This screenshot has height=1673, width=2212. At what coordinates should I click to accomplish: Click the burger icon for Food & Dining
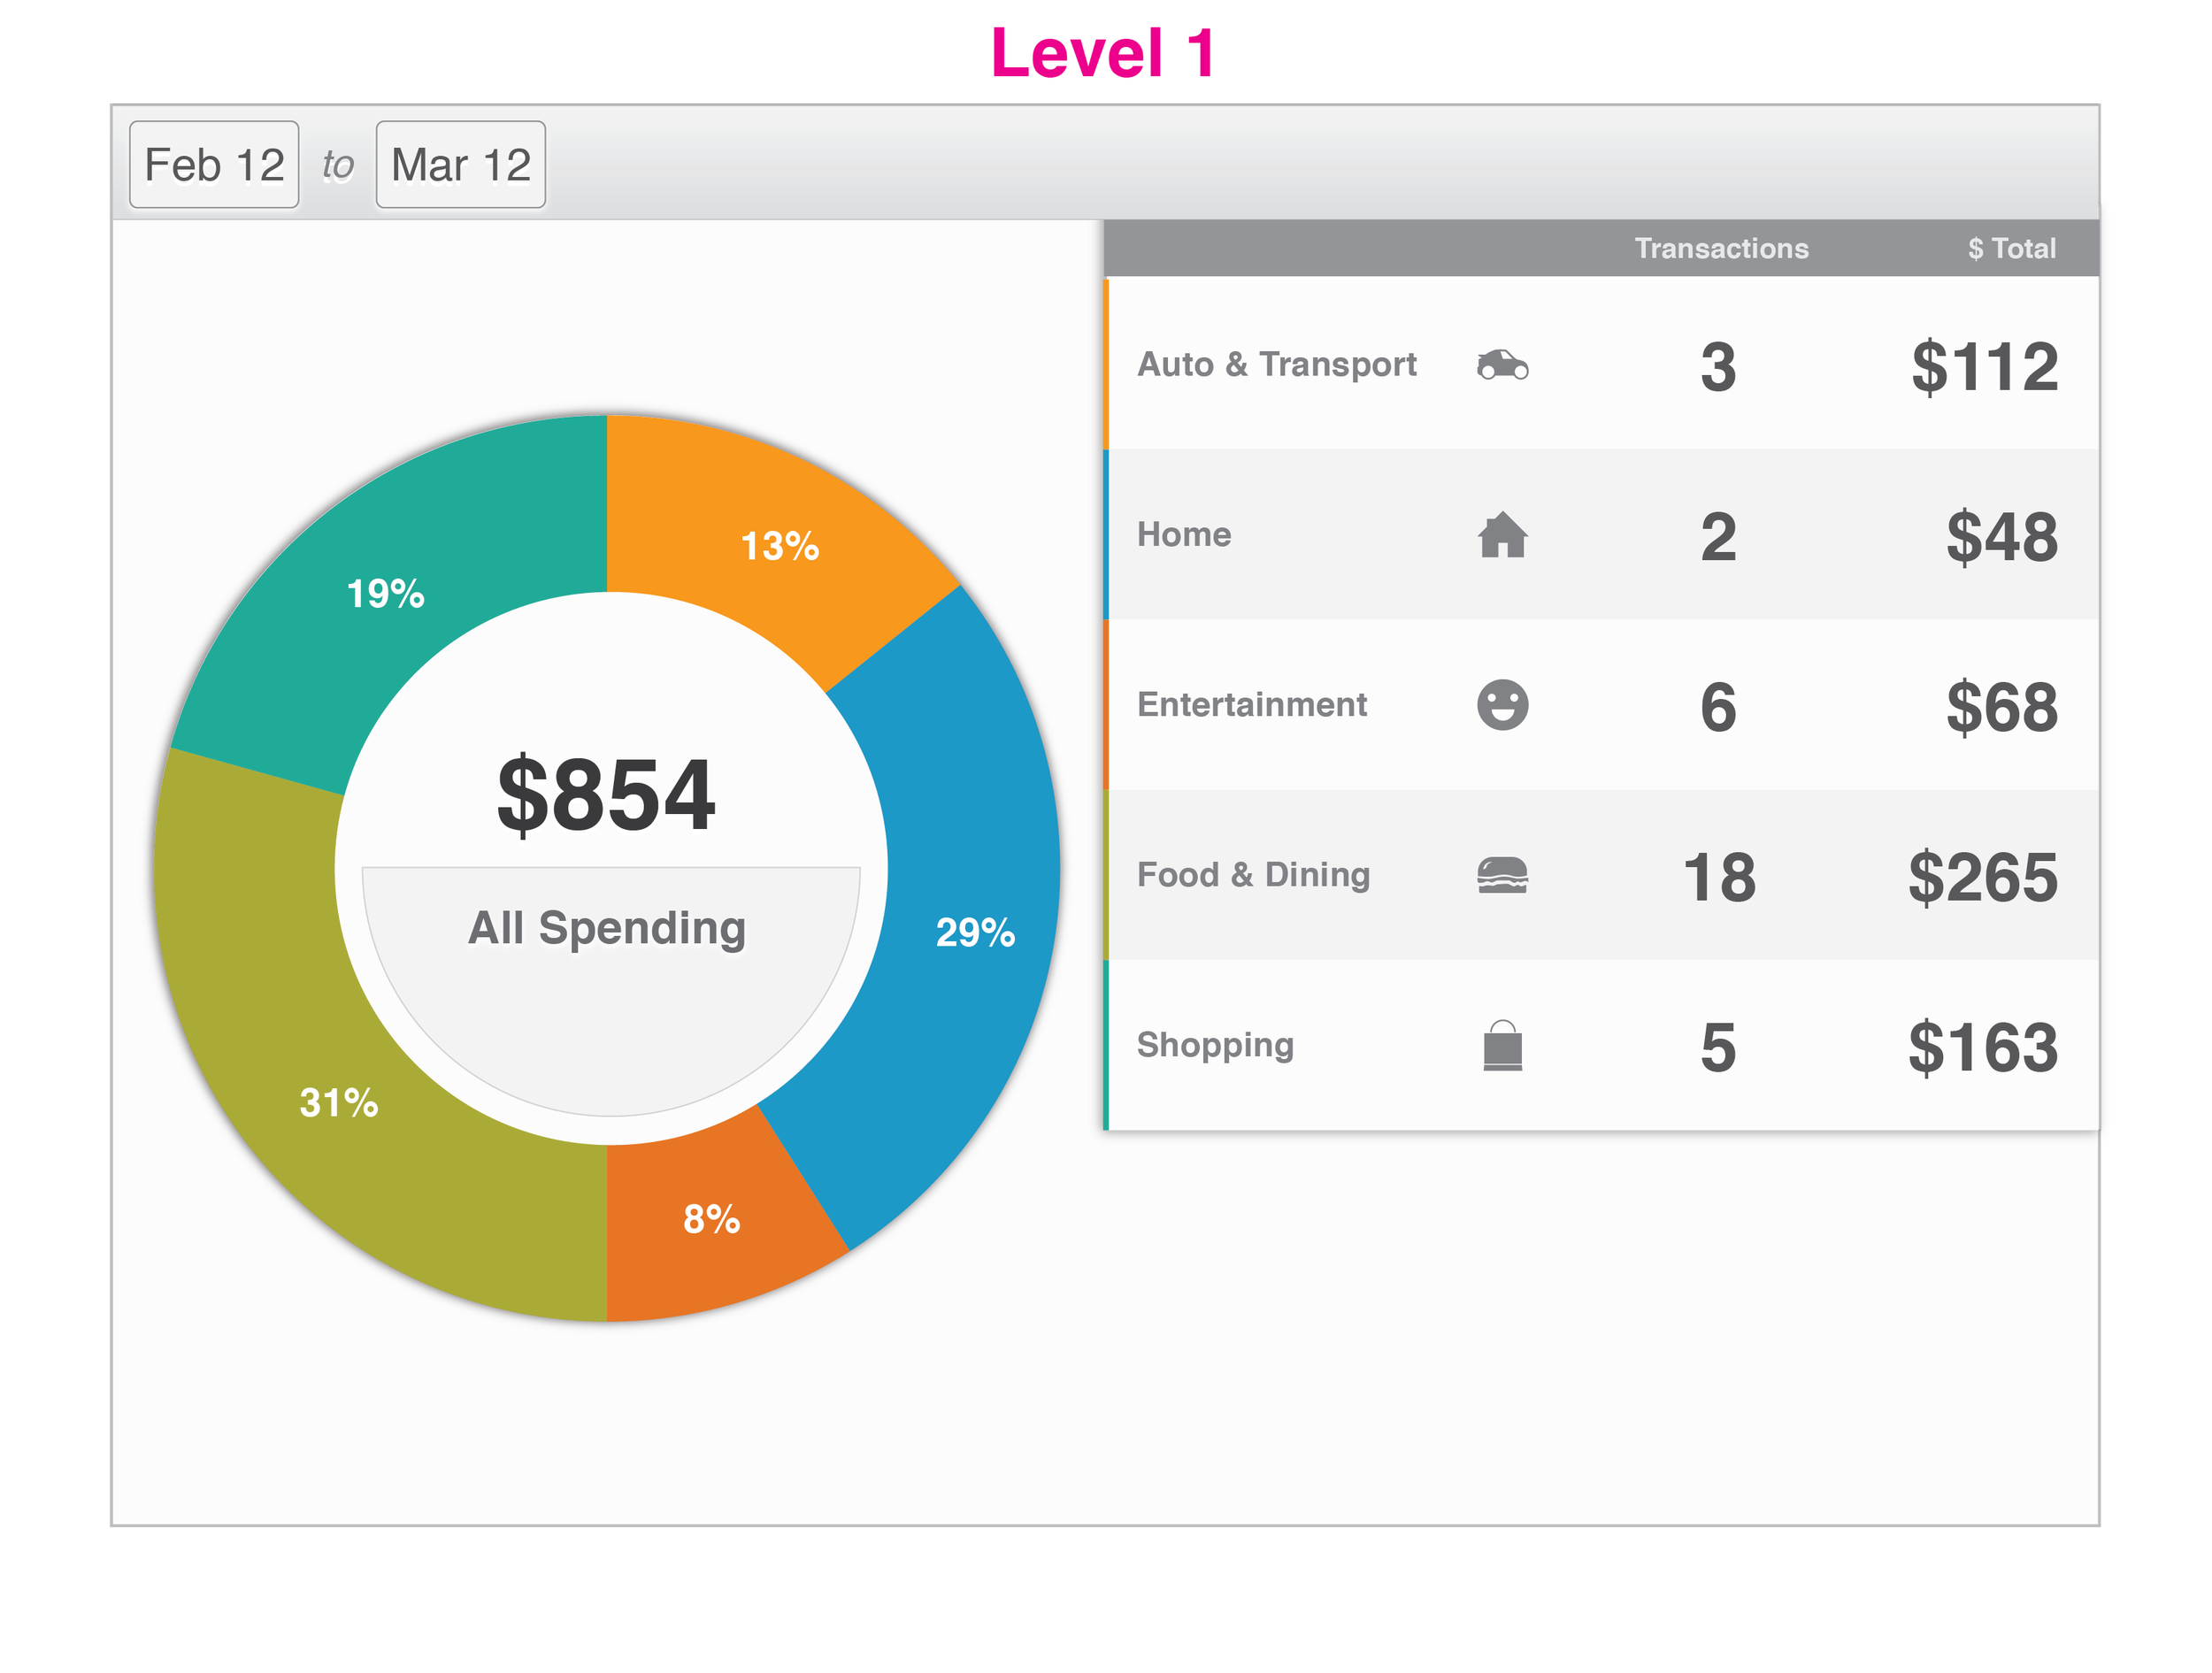1502,875
